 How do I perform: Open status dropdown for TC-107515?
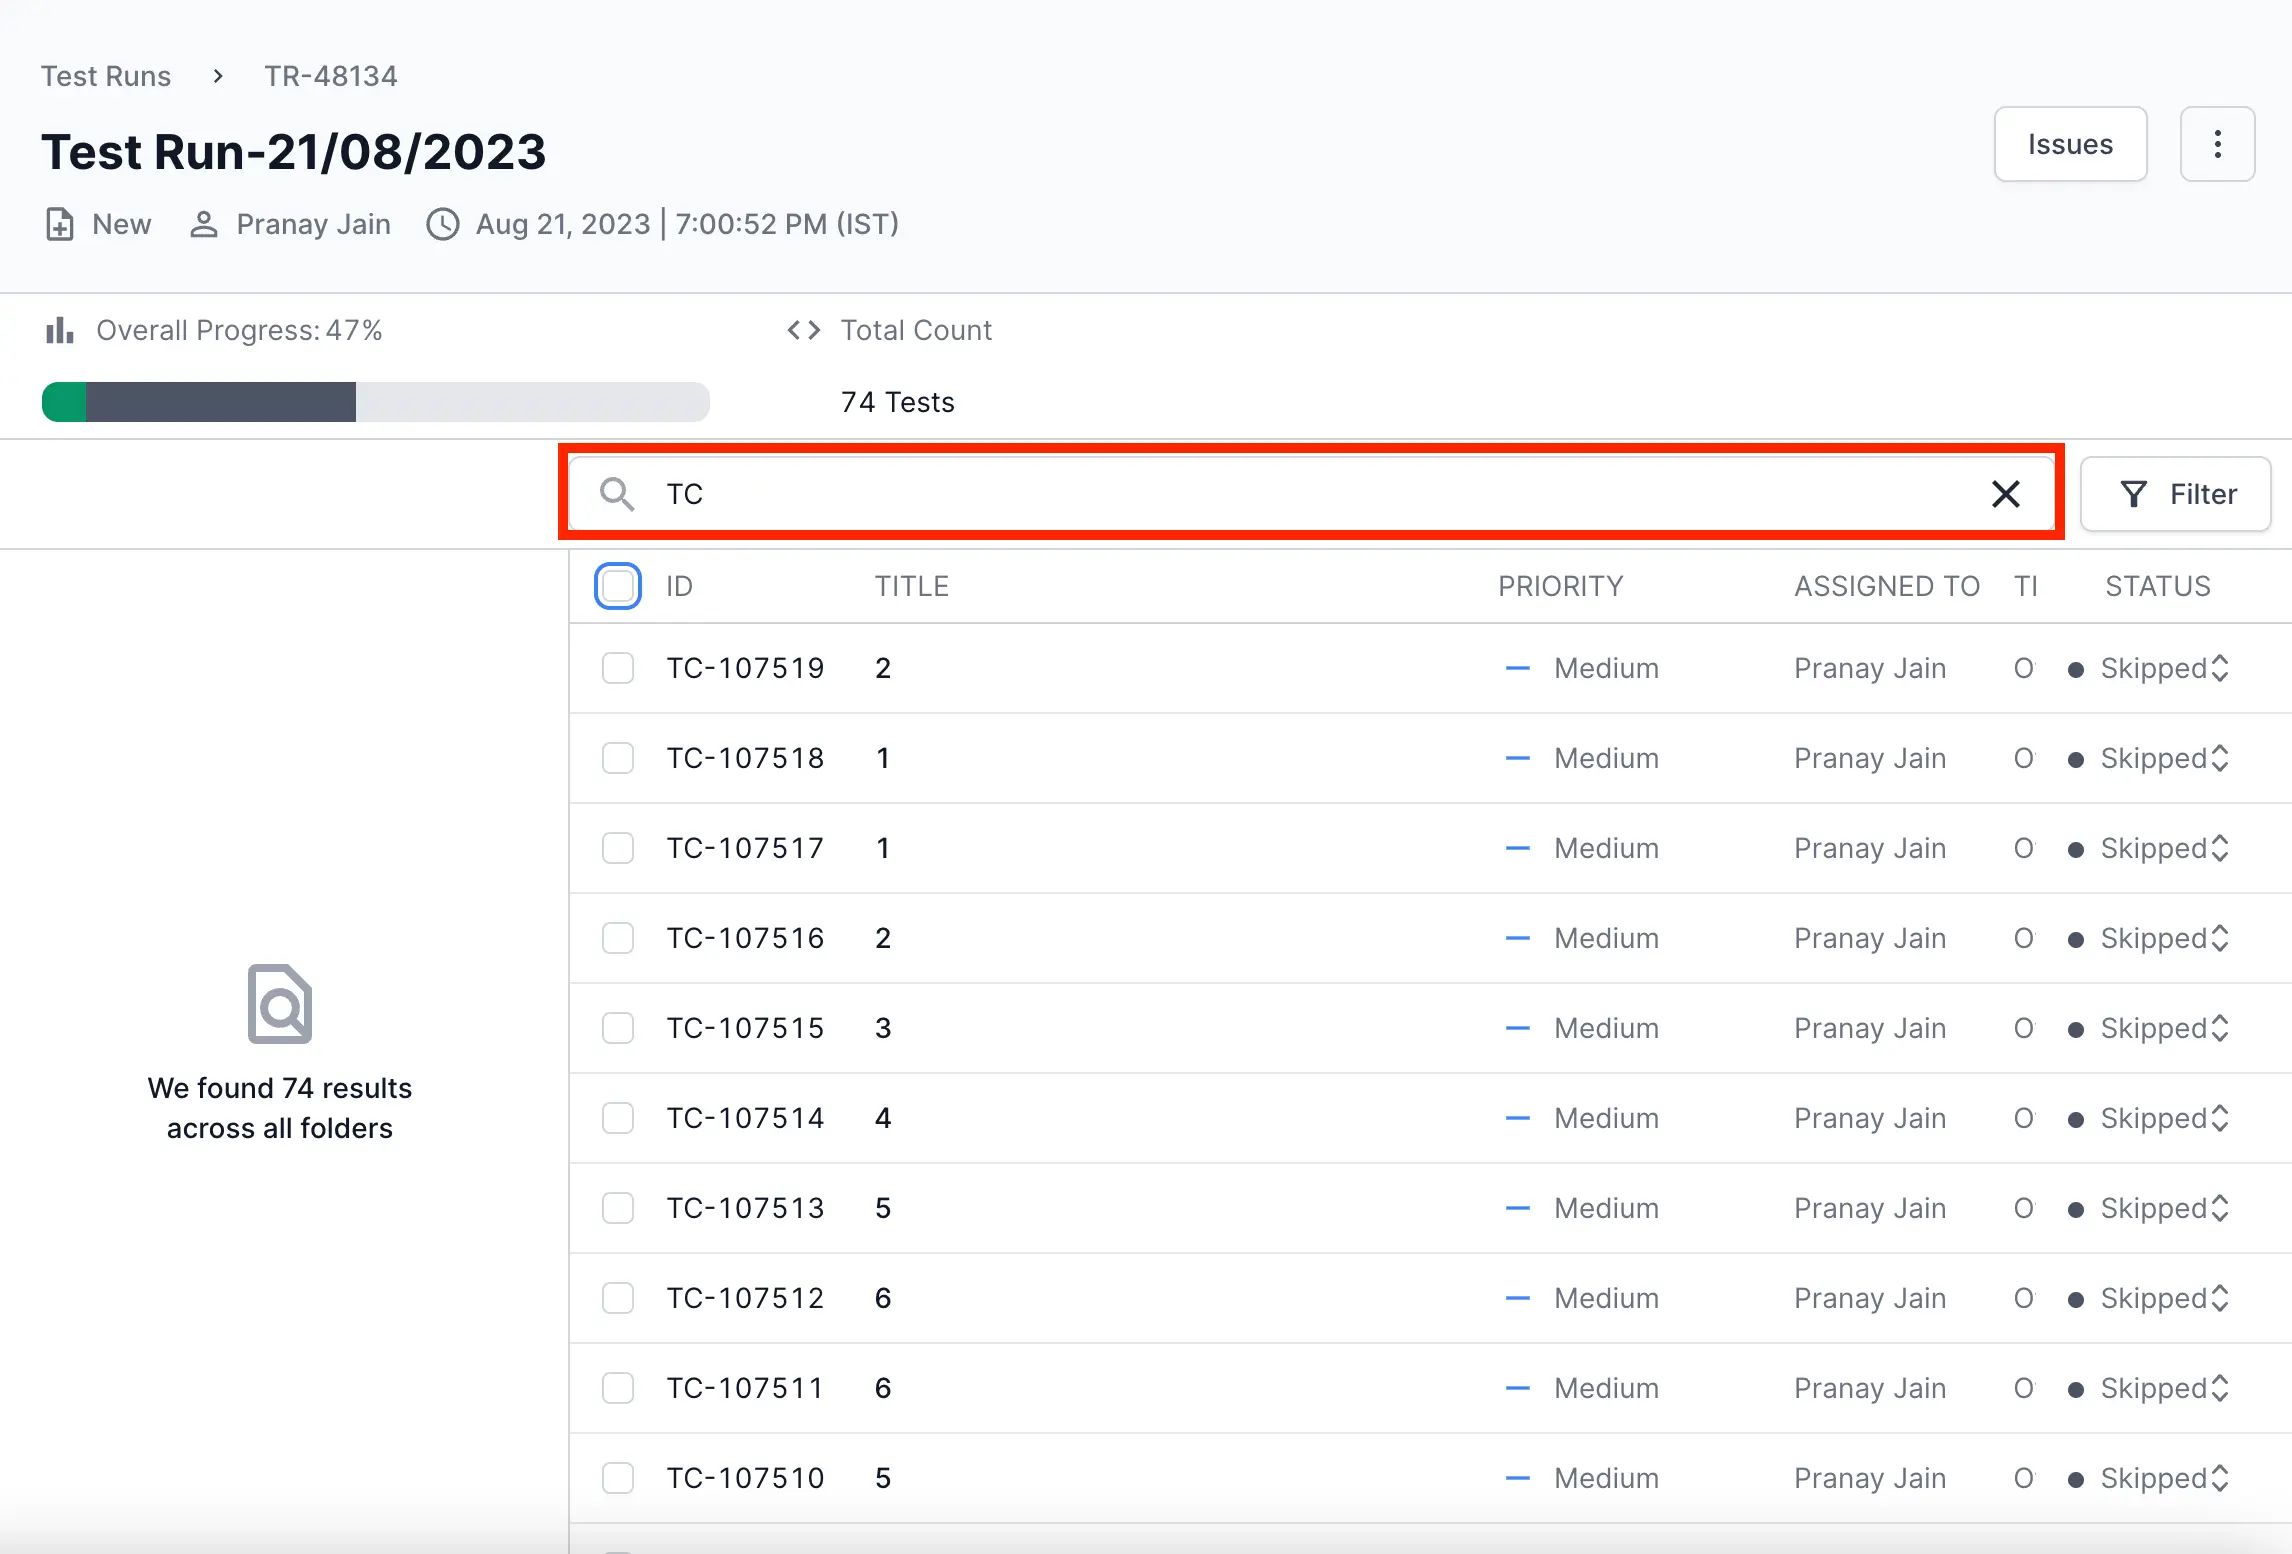point(2162,1028)
